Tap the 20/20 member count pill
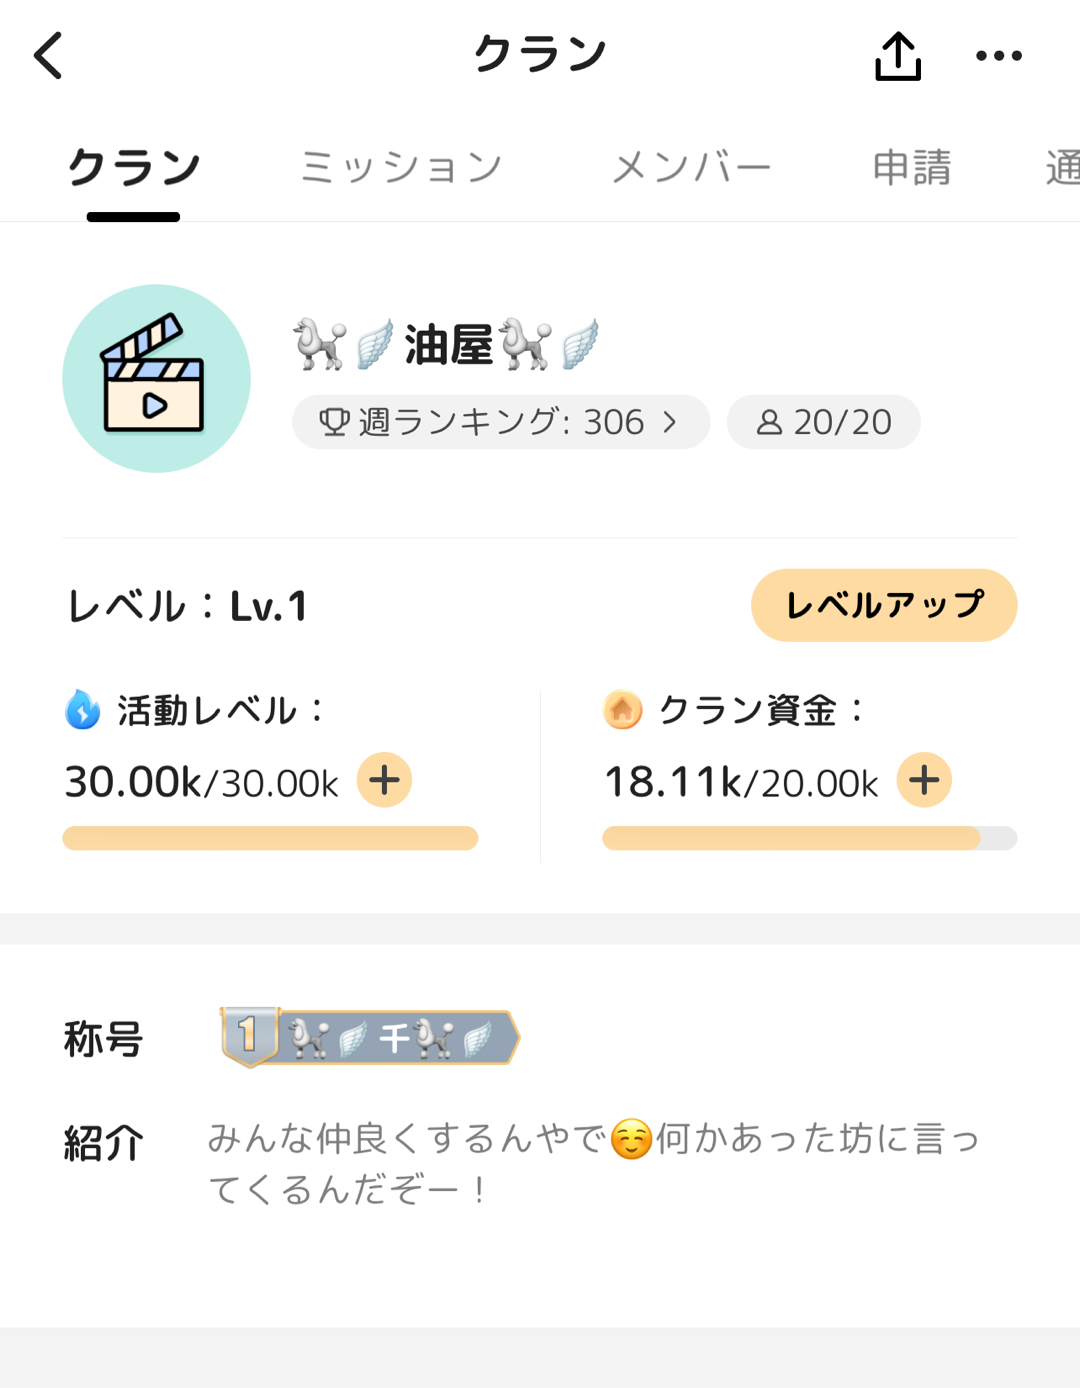Viewport: 1080px width, 1388px height. [x=823, y=422]
